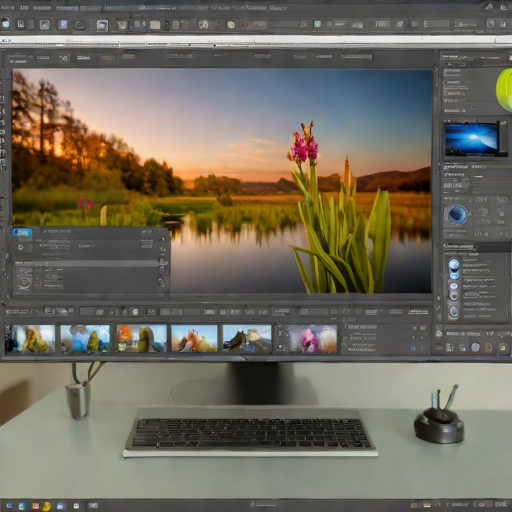Click the round dial icon below floating panel's blue tab
This screenshot has height=512, width=512.
(21, 247)
